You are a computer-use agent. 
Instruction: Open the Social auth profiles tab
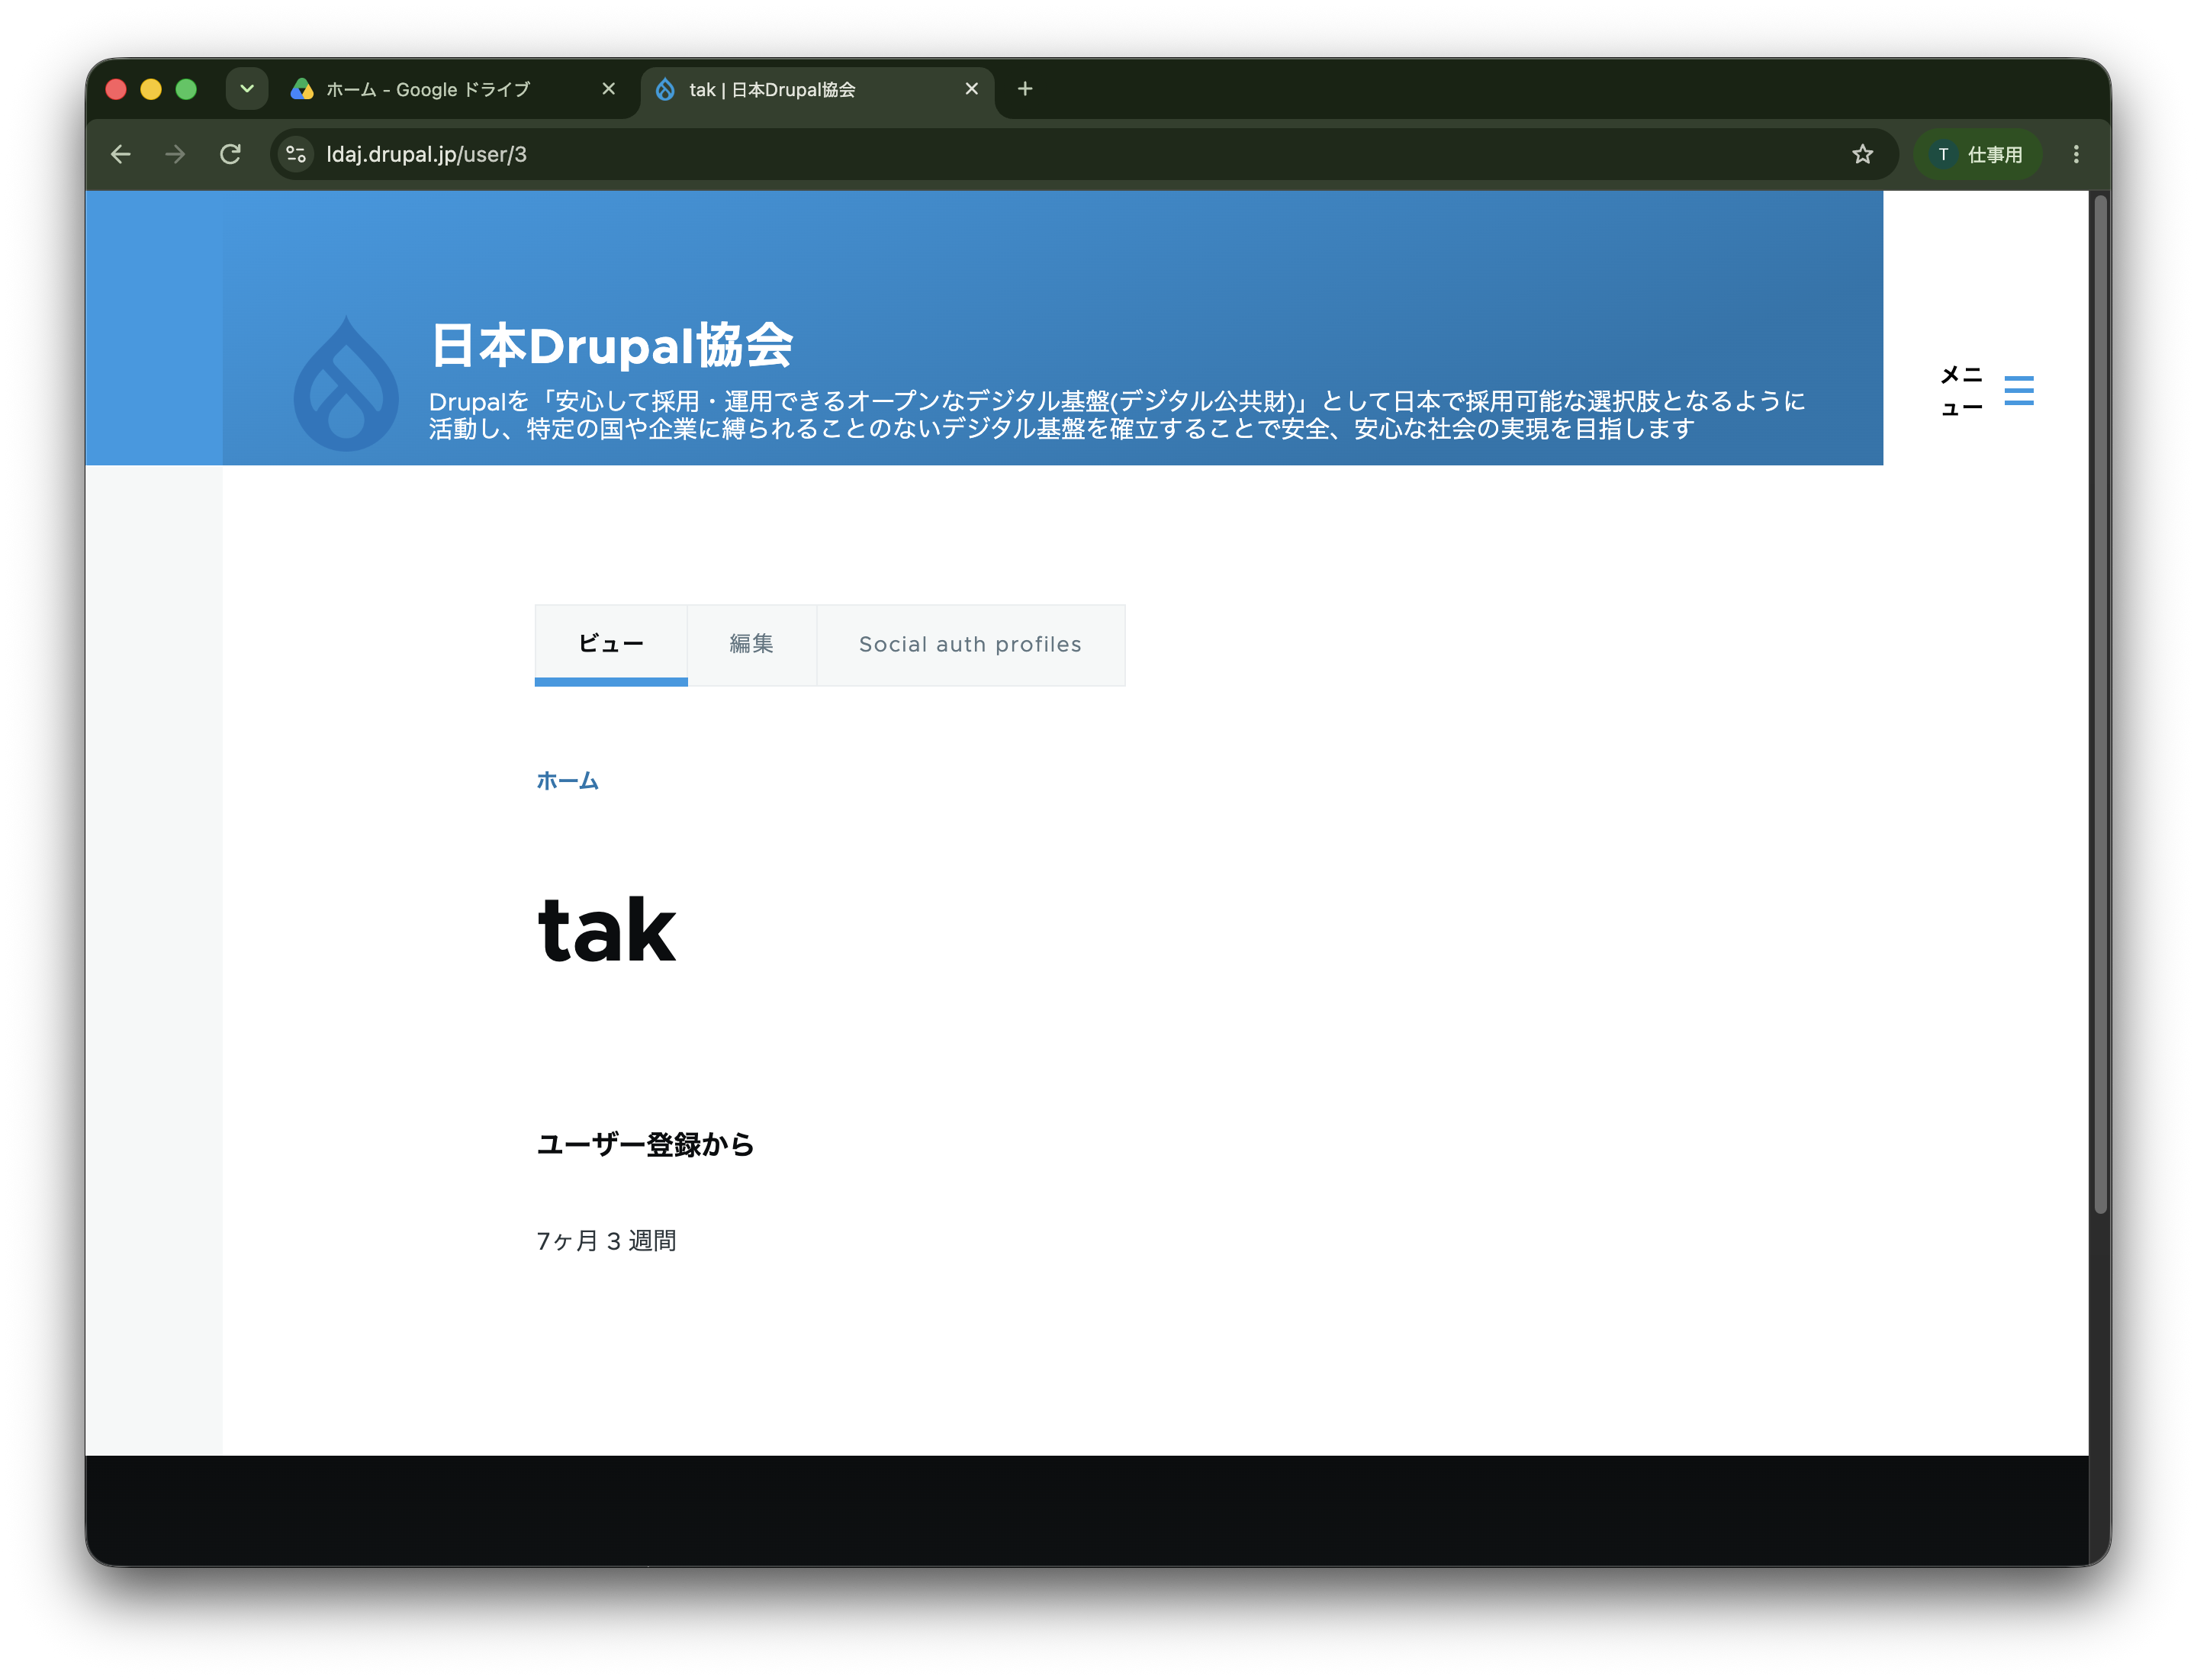pos(970,644)
